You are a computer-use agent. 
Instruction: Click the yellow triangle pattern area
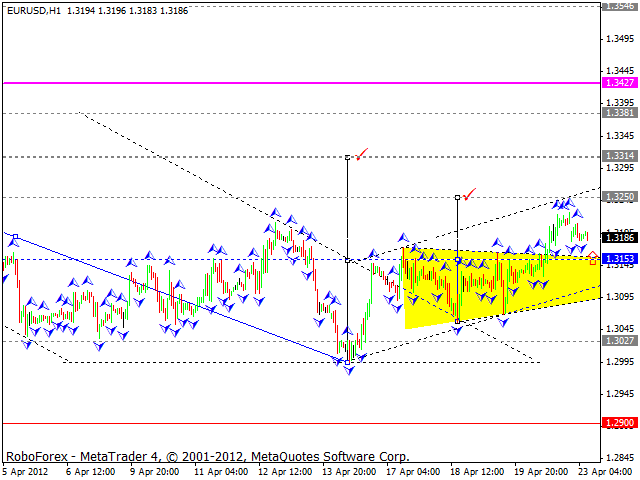point(502,288)
